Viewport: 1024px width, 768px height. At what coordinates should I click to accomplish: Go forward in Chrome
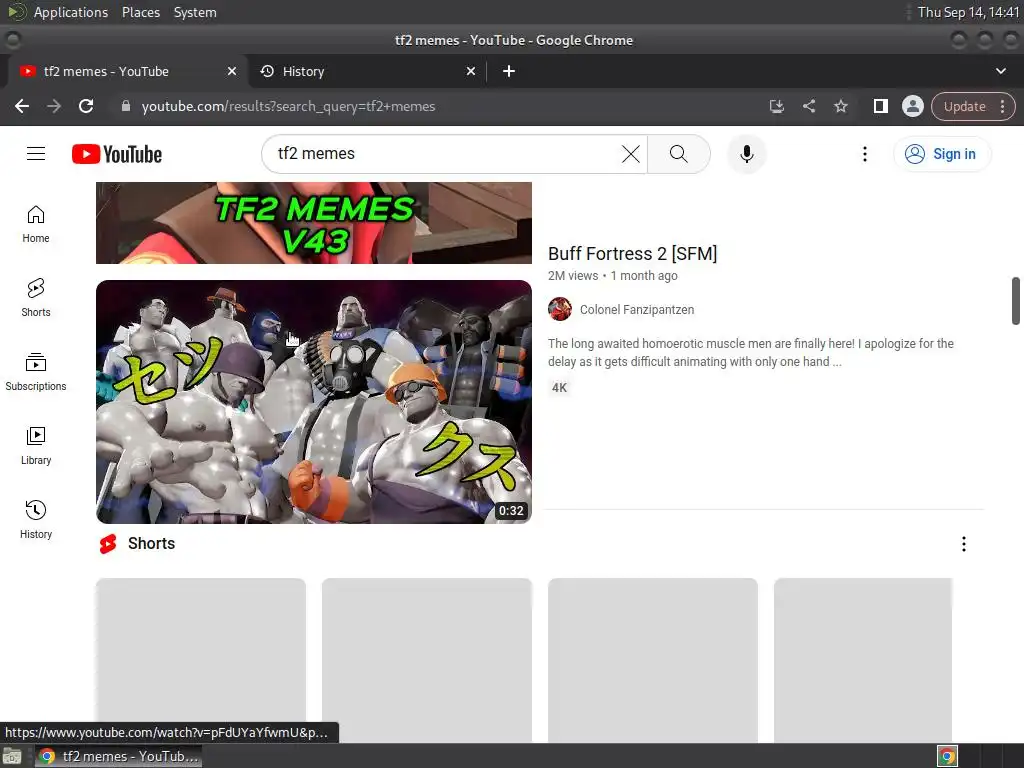click(54, 106)
